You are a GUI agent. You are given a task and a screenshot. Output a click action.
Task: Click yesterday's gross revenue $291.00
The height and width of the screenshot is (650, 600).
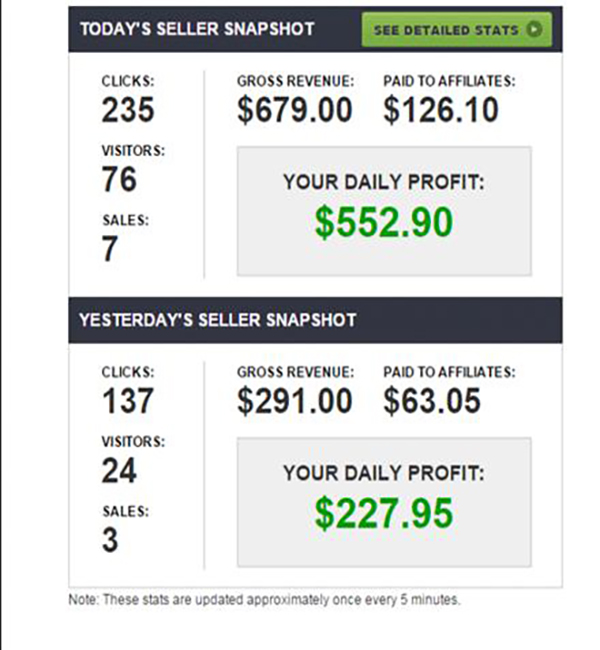point(295,401)
